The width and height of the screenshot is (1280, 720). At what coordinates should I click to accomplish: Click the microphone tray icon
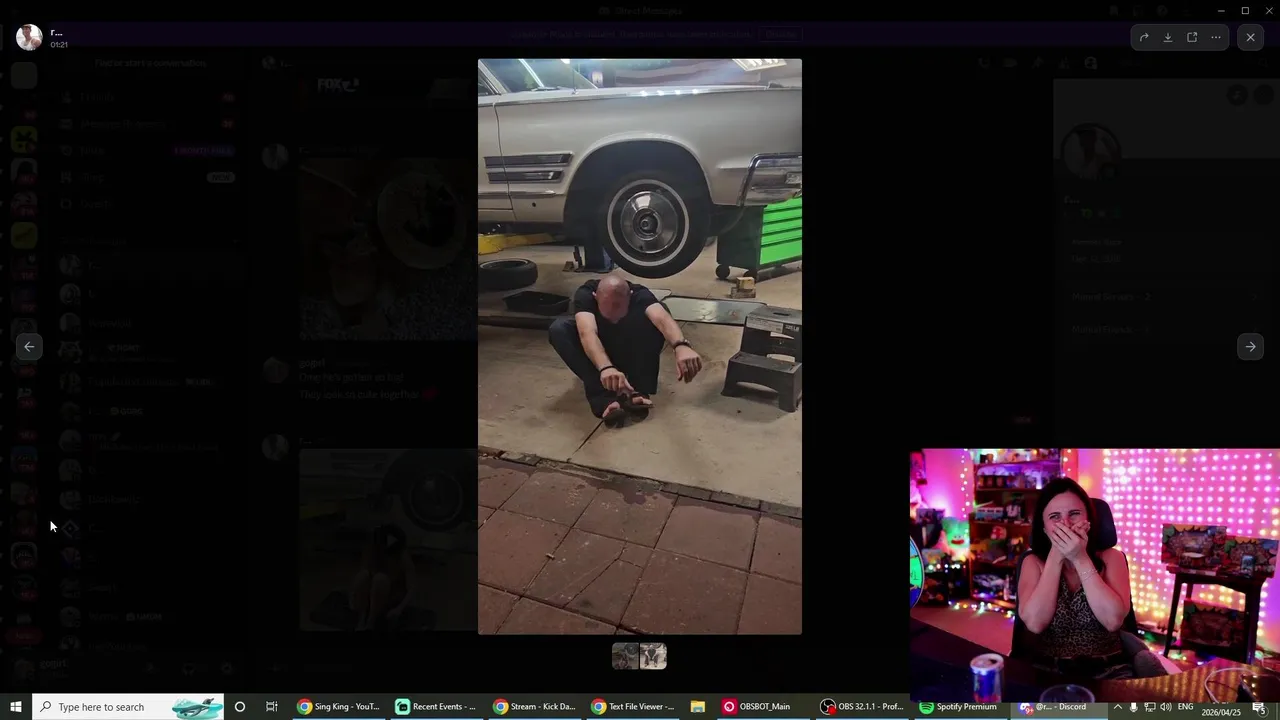pos(1134,707)
